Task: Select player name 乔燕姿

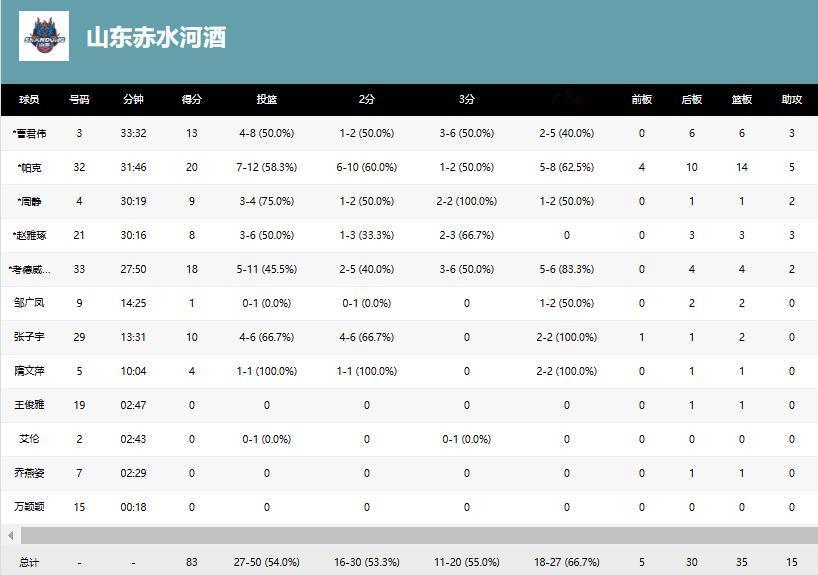Action: pos(29,473)
